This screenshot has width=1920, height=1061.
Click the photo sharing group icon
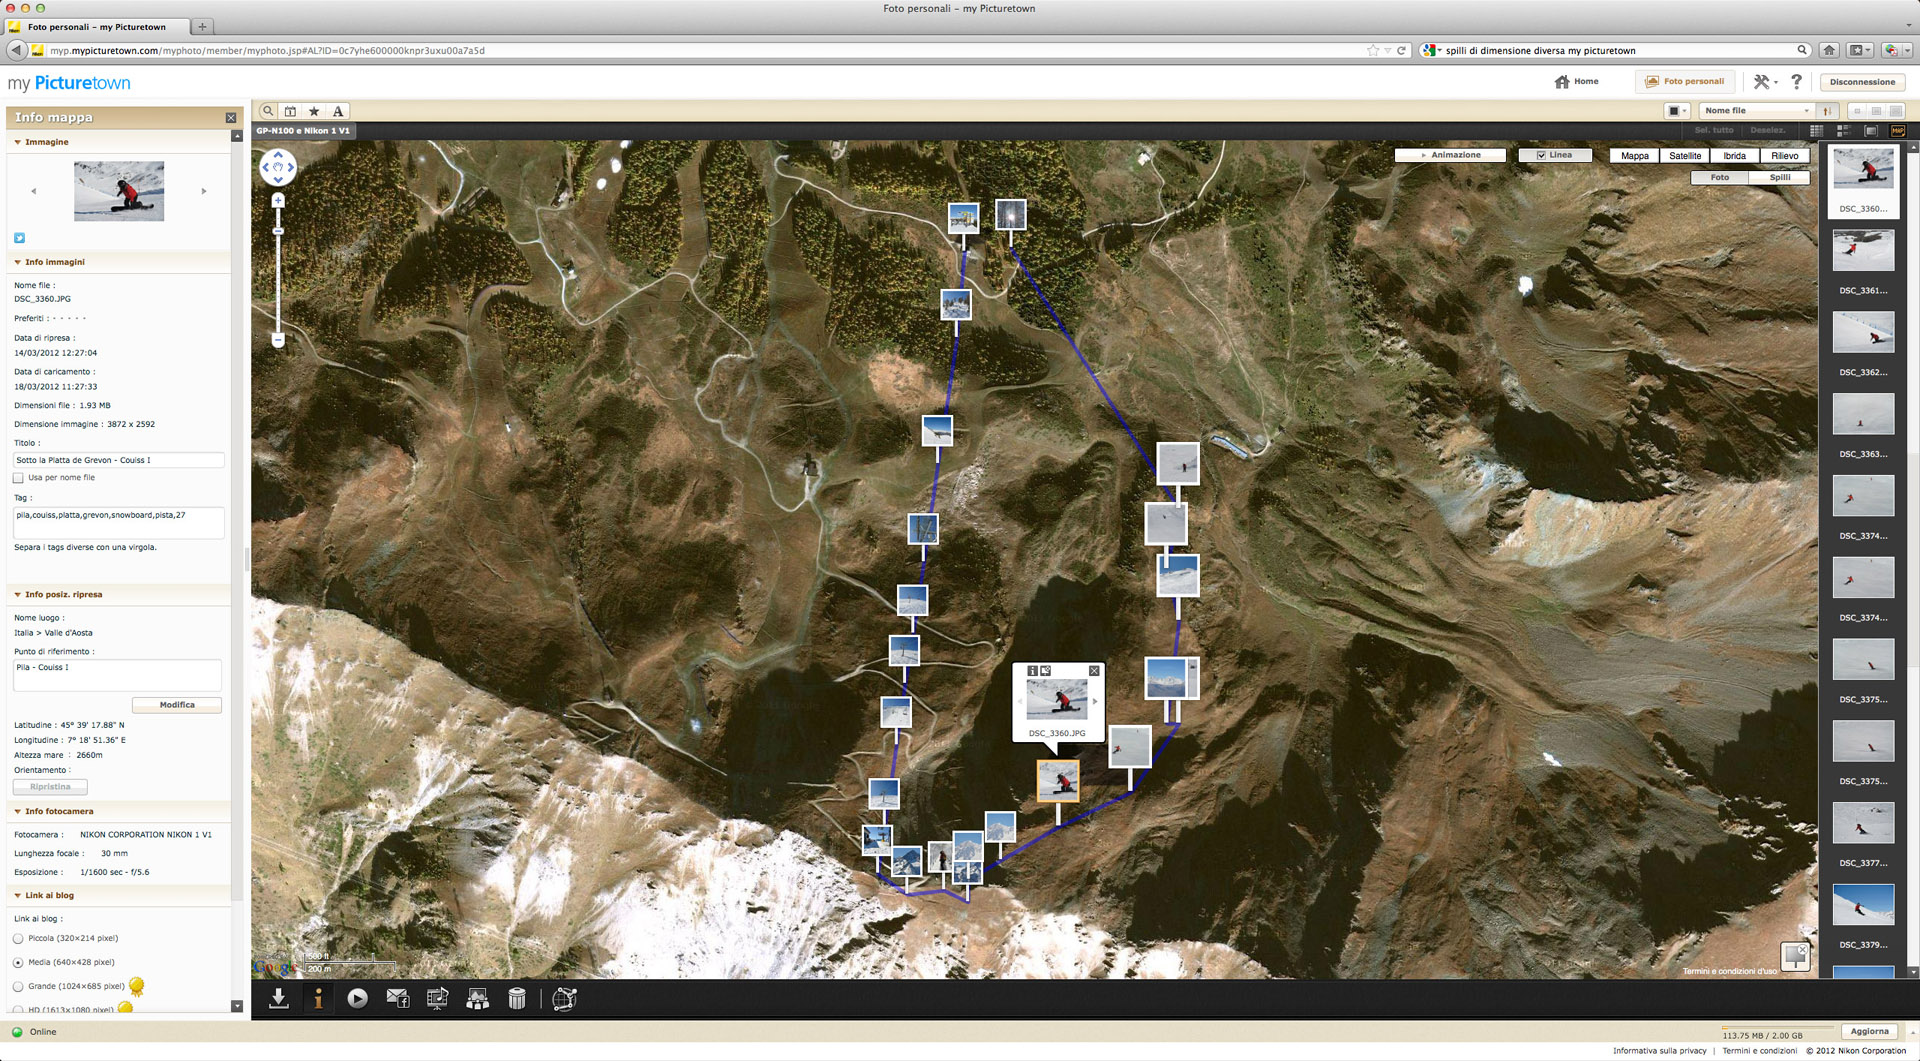477,998
